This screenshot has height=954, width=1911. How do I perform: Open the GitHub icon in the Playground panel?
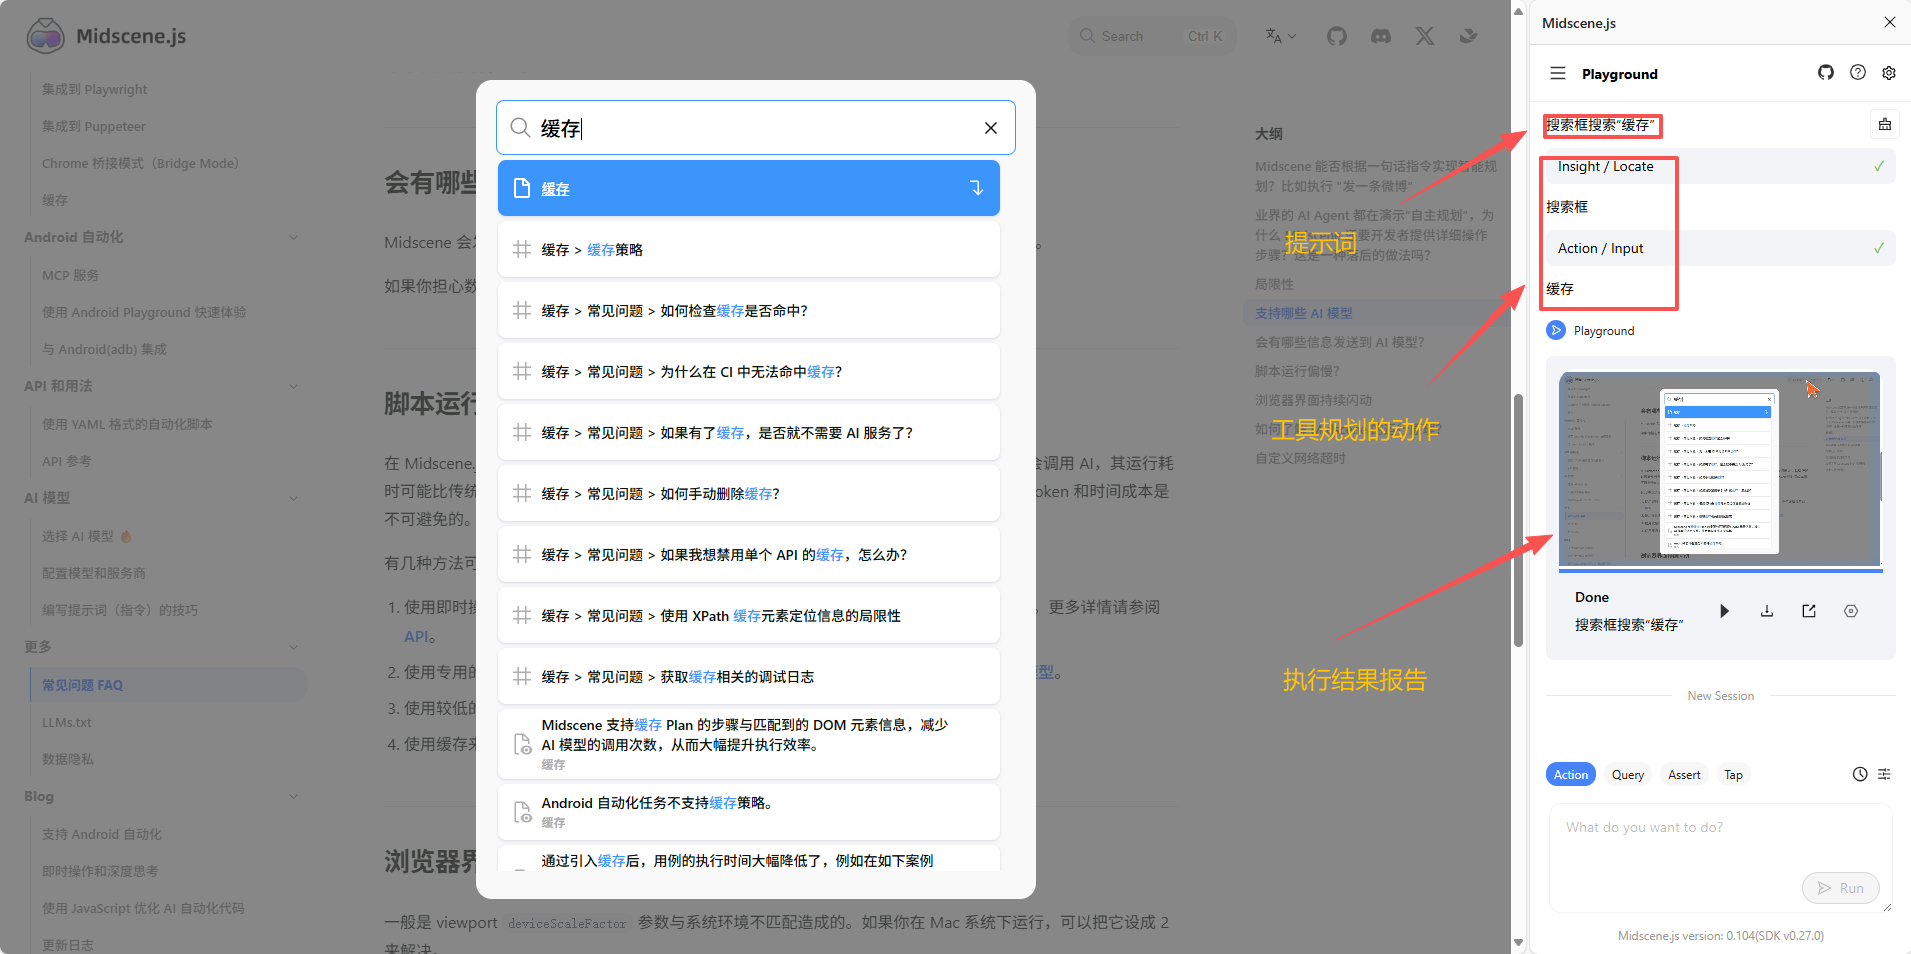[x=1826, y=72]
